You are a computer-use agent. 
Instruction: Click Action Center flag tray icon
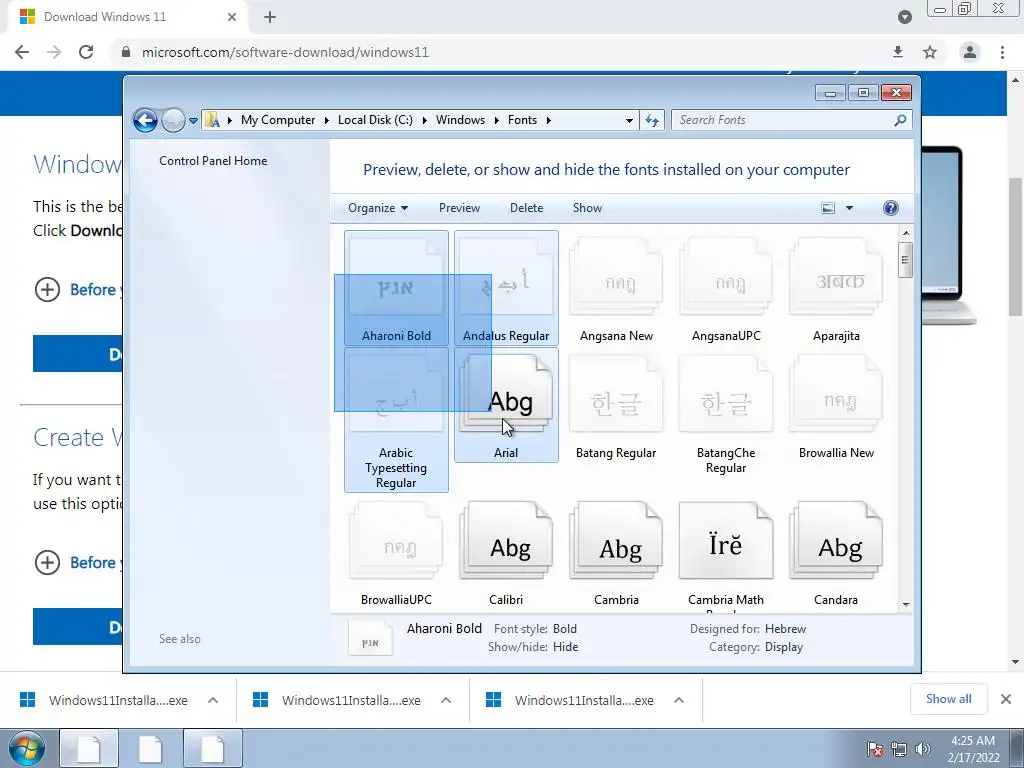(x=874, y=749)
